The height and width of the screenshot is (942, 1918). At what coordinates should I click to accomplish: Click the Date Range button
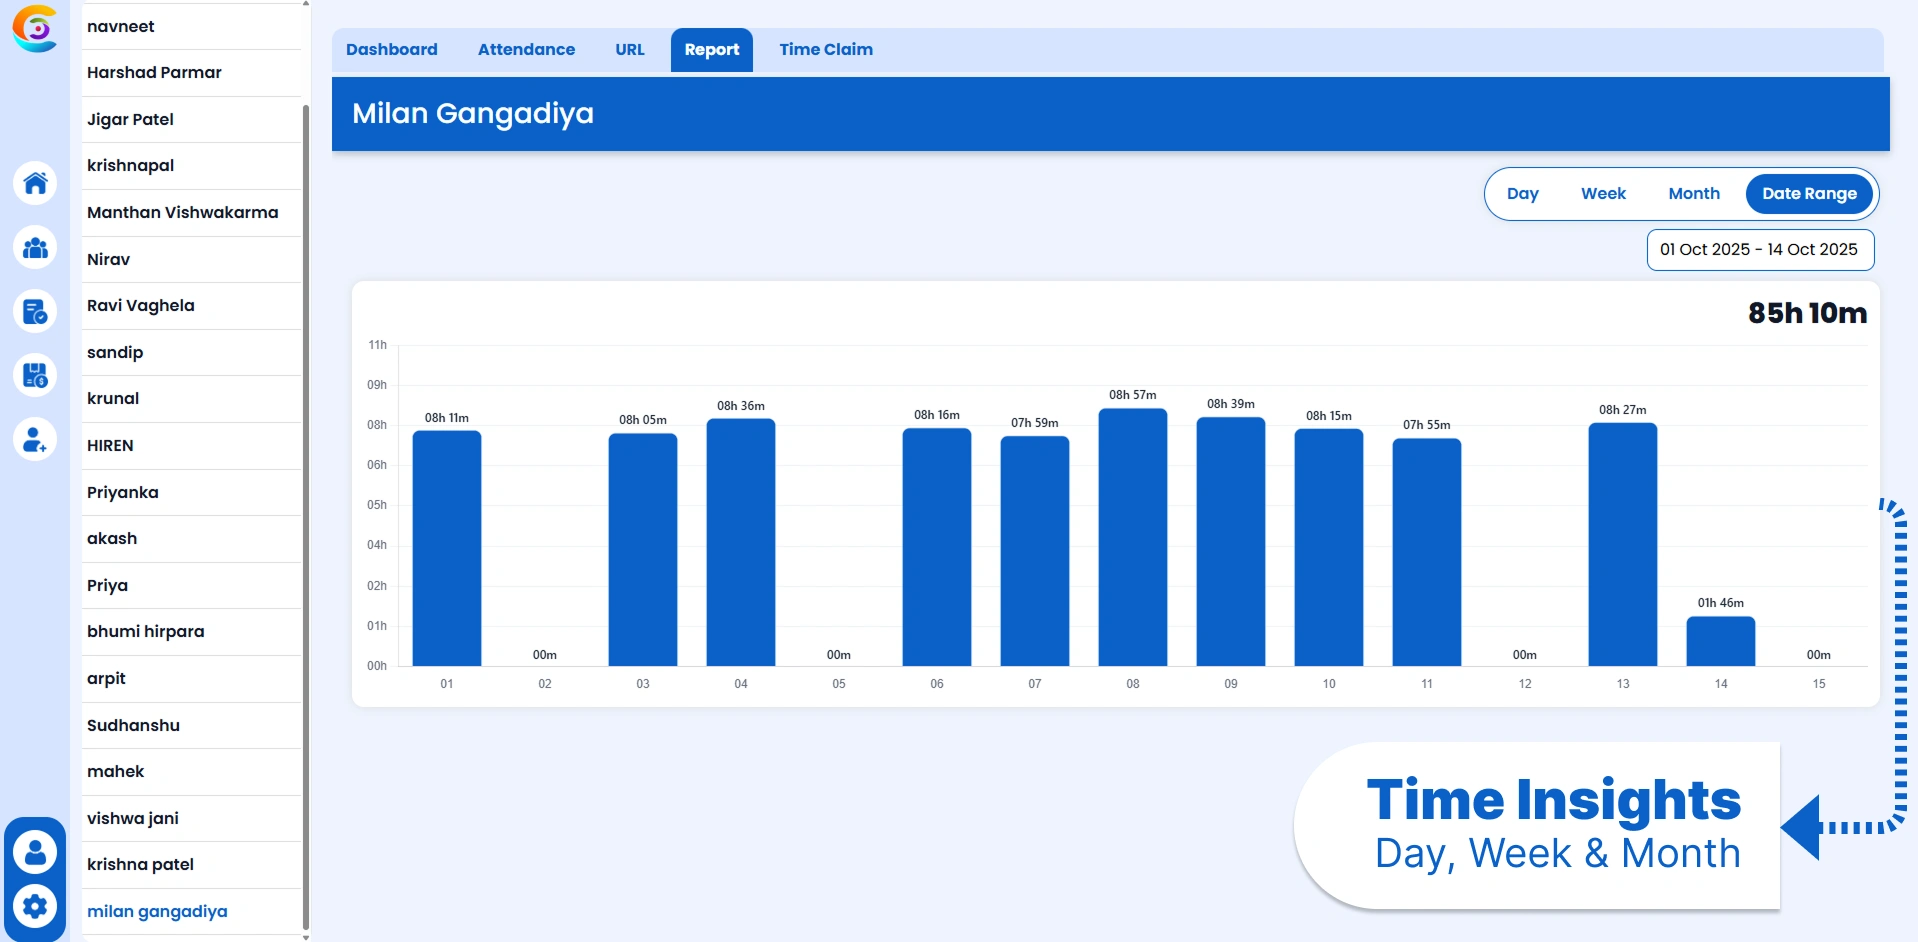pyautogui.click(x=1809, y=193)
